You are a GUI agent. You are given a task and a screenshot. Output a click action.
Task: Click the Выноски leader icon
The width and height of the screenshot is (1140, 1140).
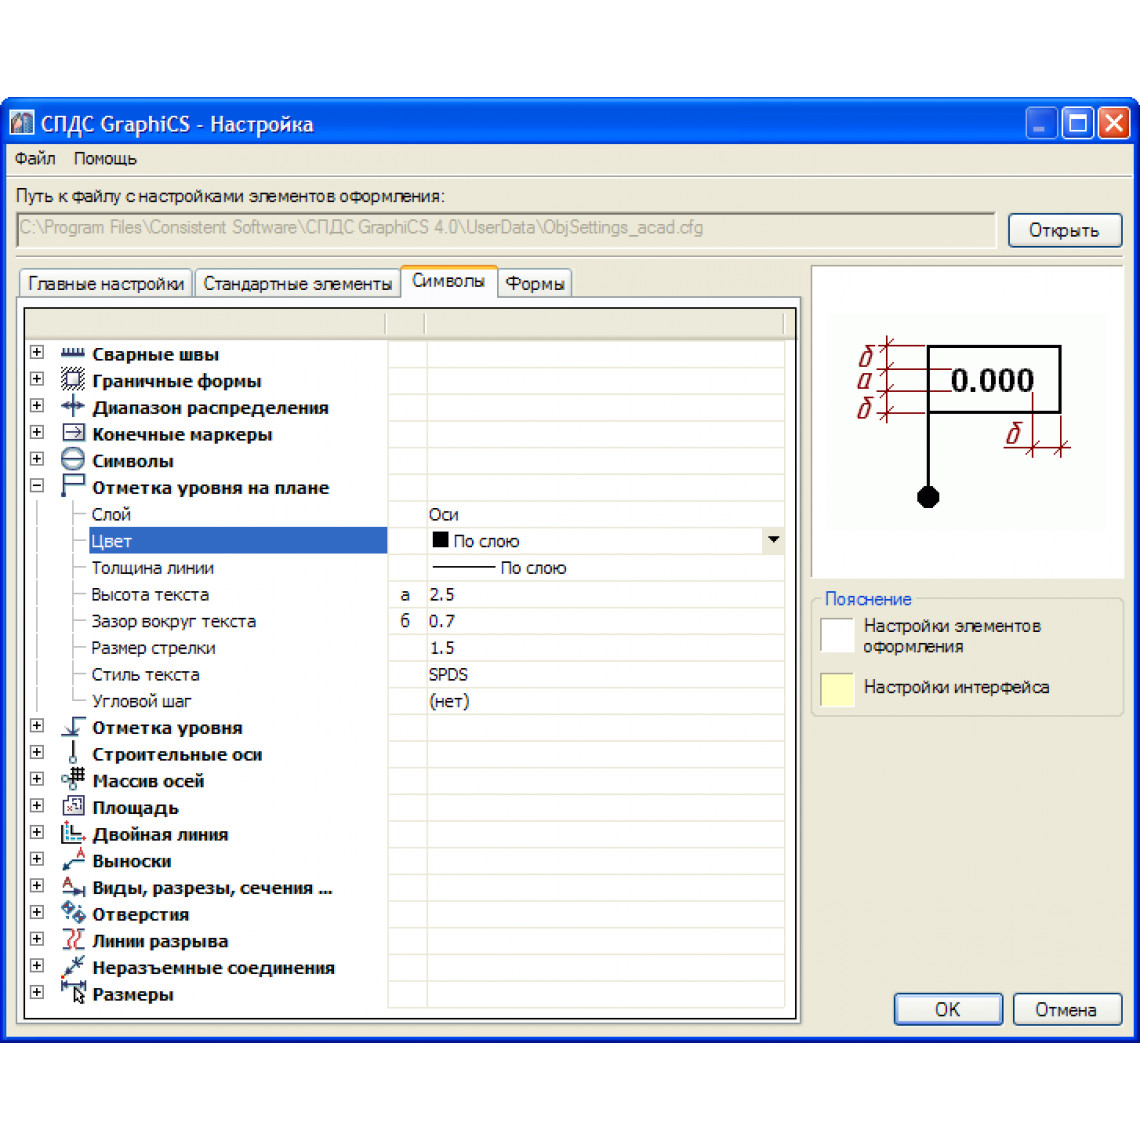73,860
